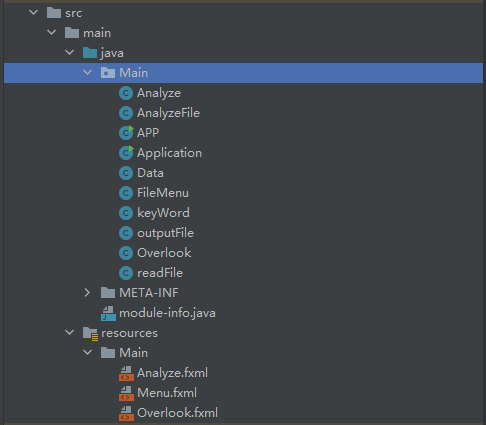This screenshot has height=425, width=486.
Task: Select the Menu.fxml file name
Action: tap(167, 393)
